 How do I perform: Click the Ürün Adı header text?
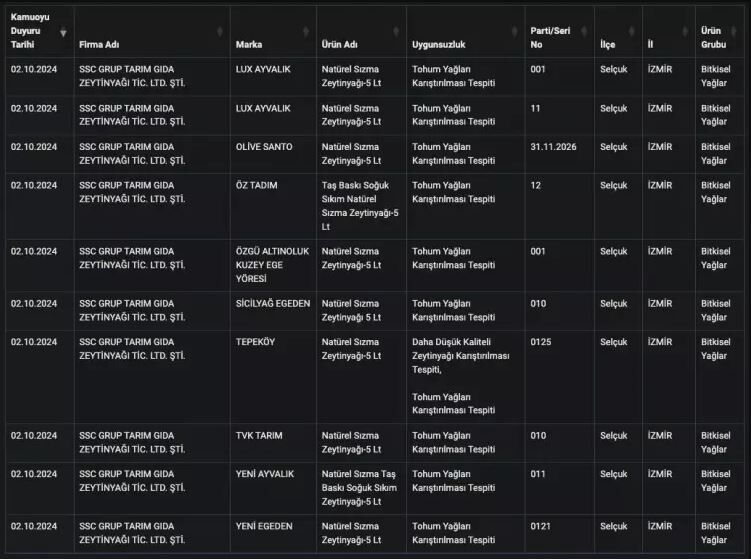[x=339, y=45]
